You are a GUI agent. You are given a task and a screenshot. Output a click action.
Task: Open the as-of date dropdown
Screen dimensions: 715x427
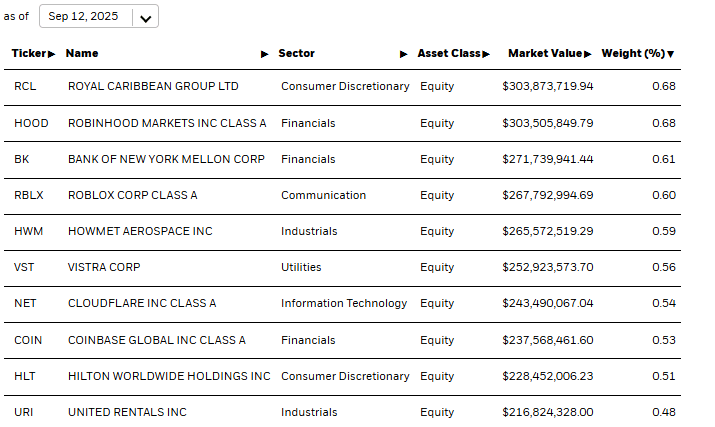pos(98,17)
